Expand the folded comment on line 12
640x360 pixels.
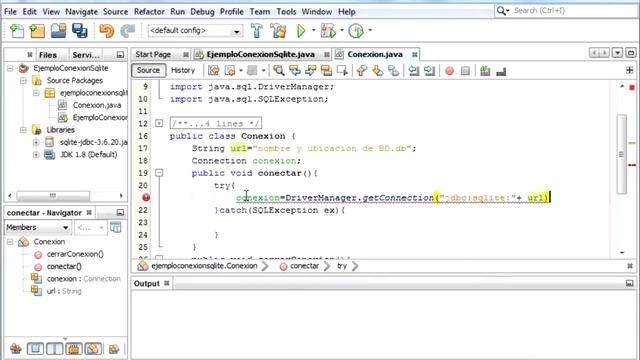(159, 123)
